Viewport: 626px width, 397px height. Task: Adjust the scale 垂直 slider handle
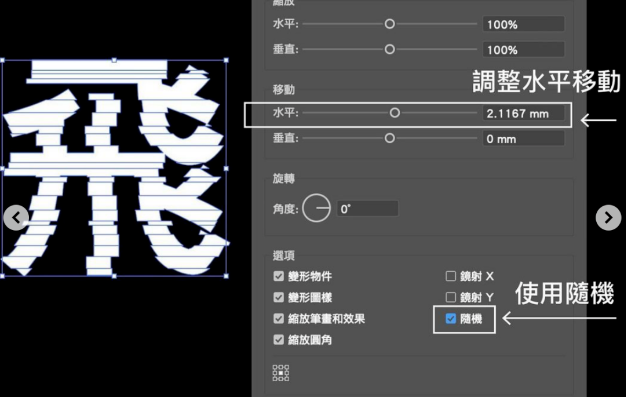(x=390, y=50)
